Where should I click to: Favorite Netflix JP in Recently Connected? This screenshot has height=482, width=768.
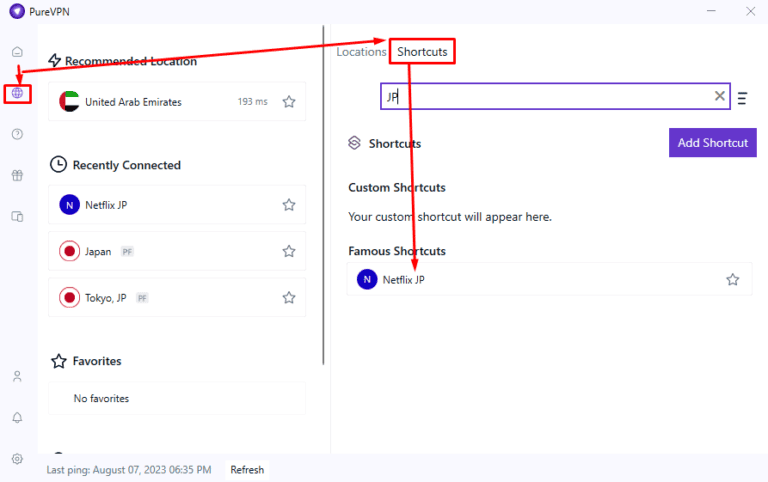[x=289, y=205]
